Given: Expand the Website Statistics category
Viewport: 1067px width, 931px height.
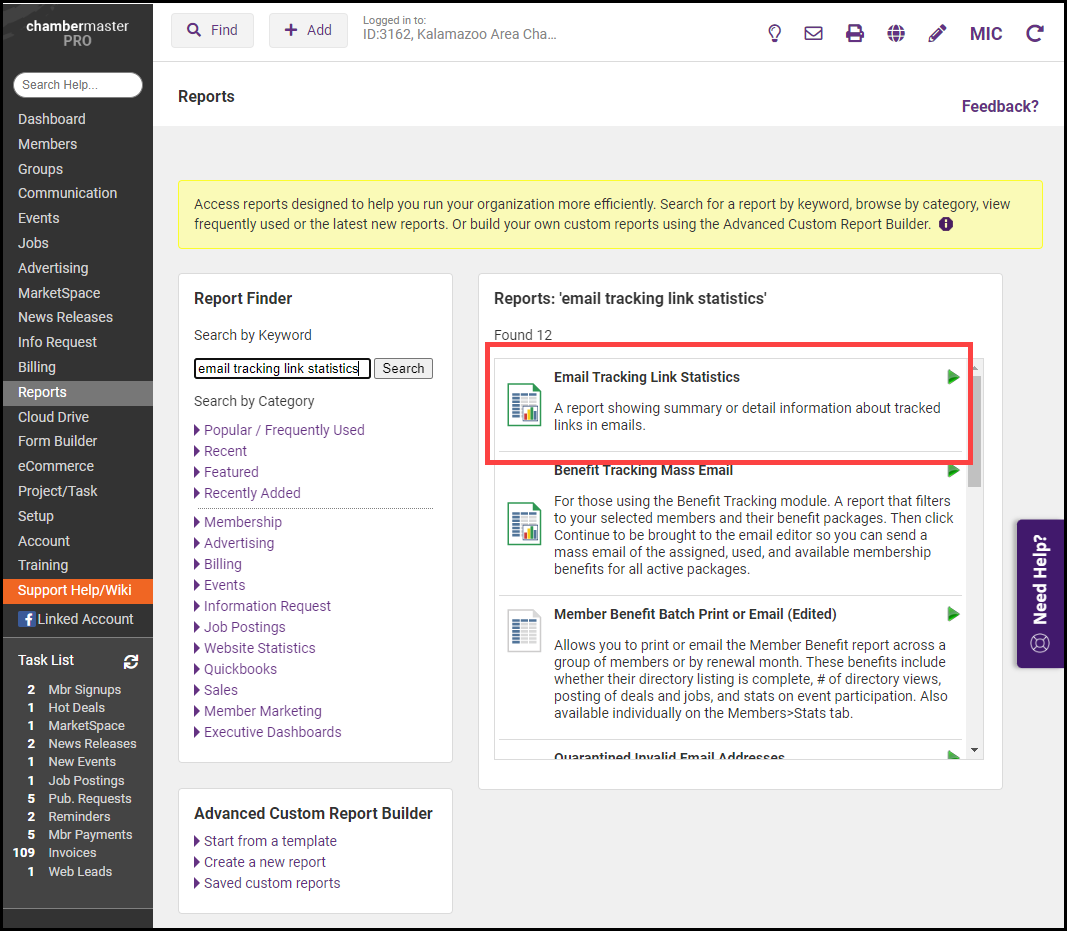Looking at the screenshot, I should (x=259, y=648).
